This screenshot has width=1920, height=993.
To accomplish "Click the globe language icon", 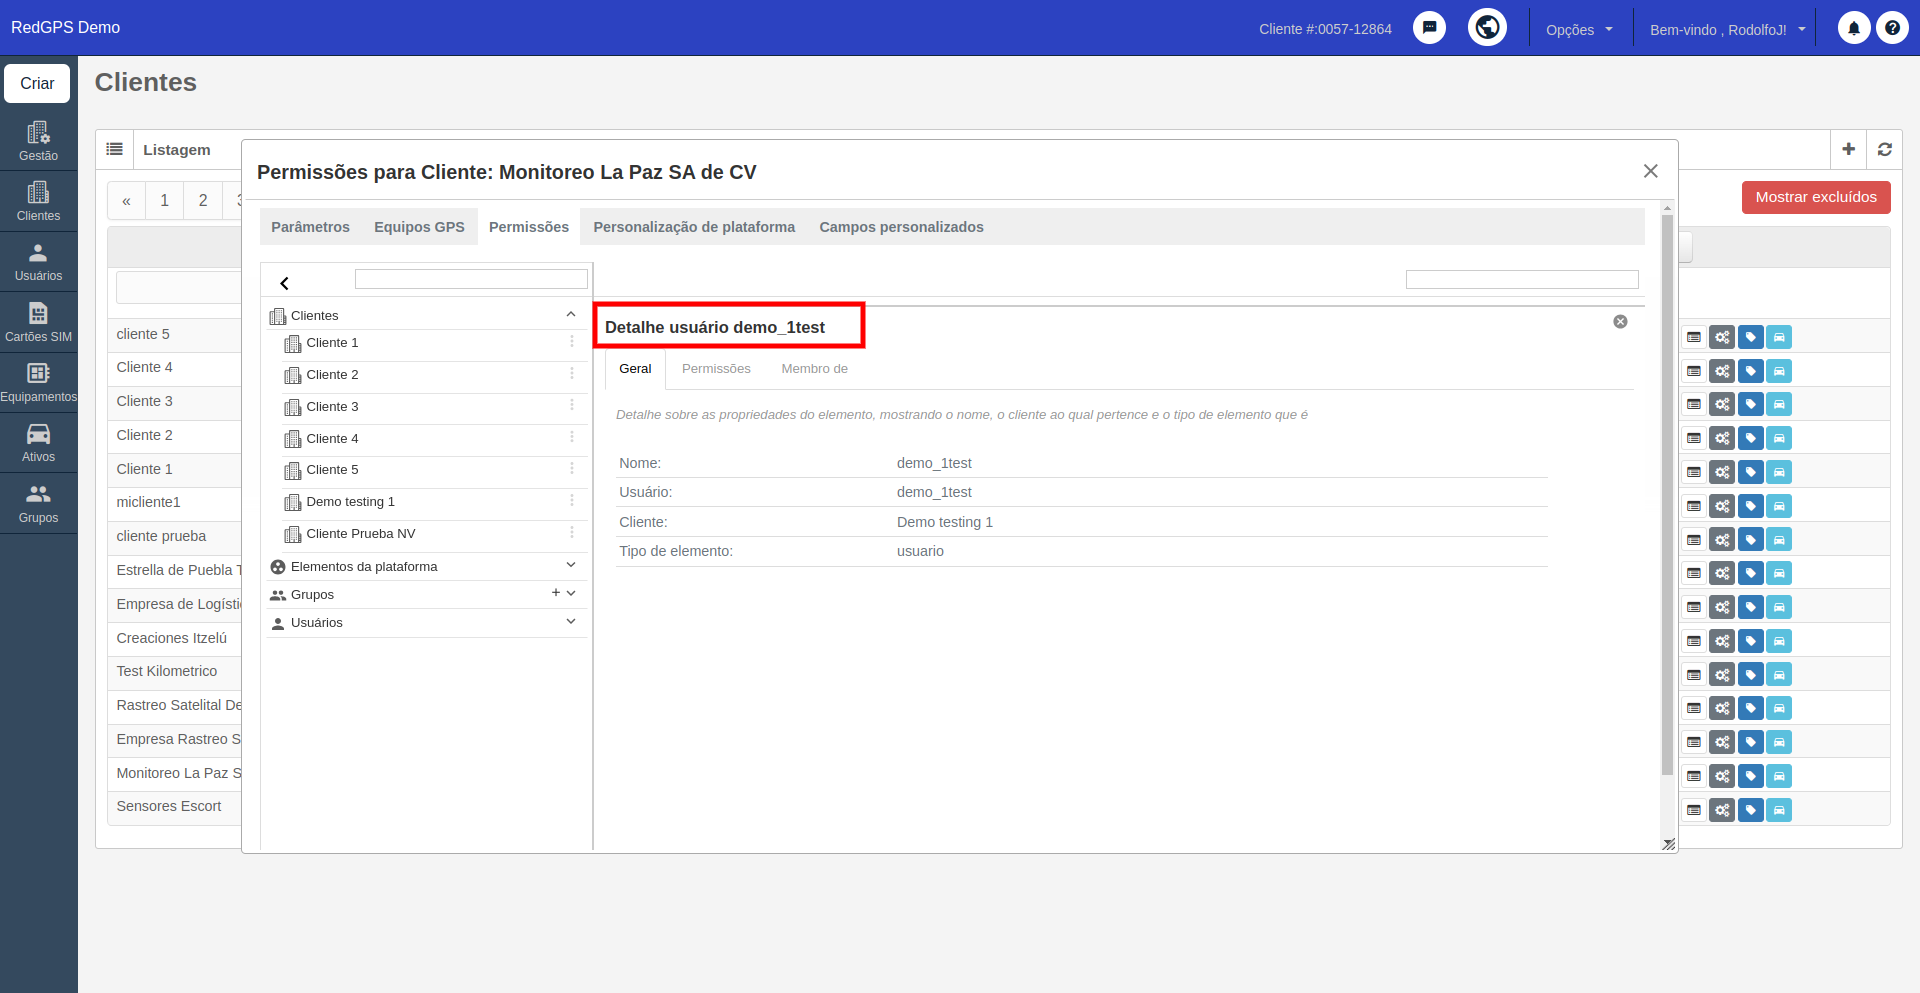I will (x=1487, y=27).
